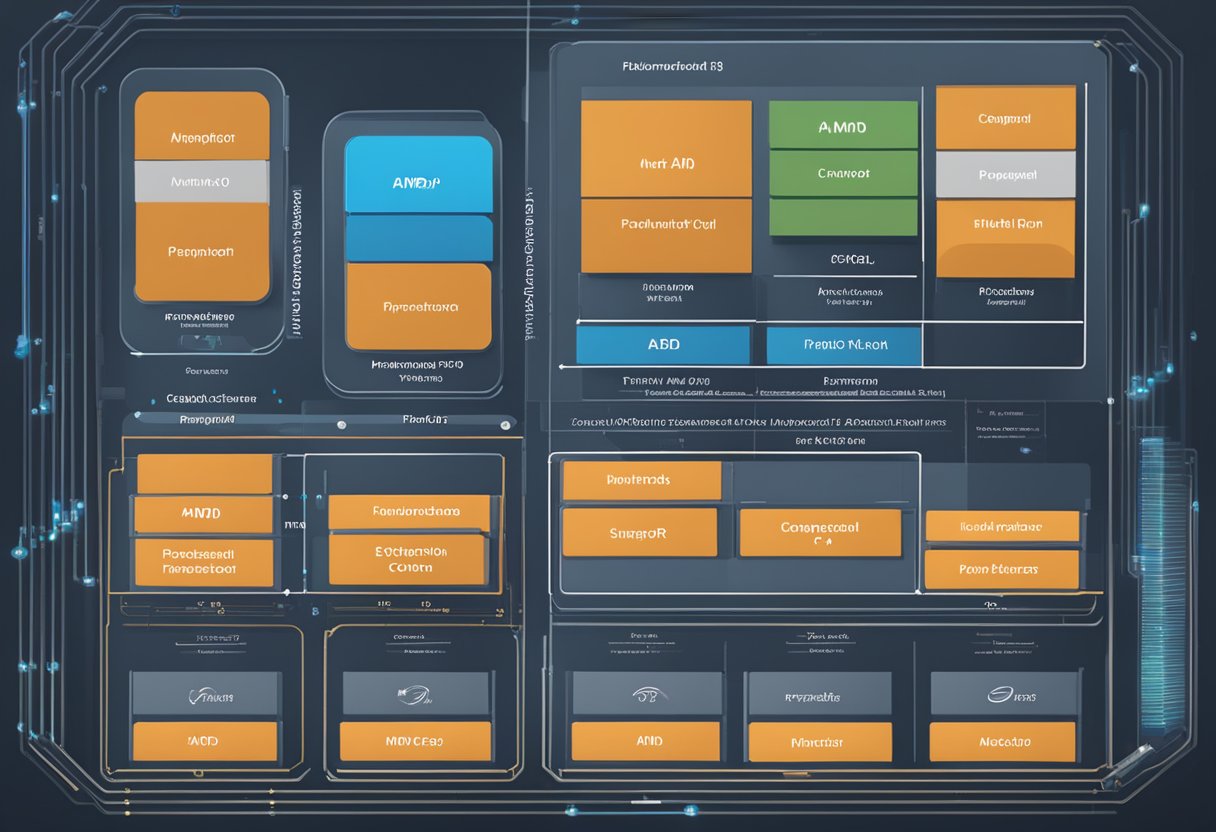This screenshot has width=1216, height=832.
Task: Click the orange Poon Etearas button
Action: click(1001, 569)
